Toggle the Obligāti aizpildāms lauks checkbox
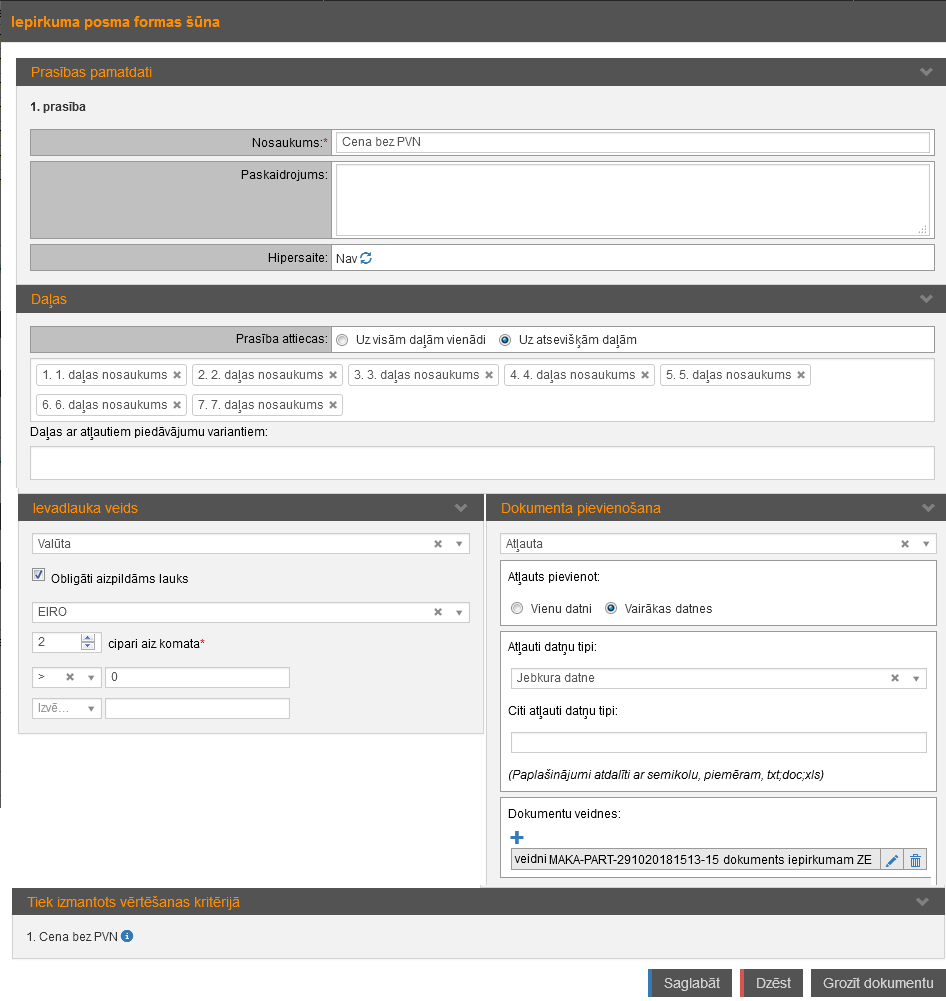 point(39,575)
